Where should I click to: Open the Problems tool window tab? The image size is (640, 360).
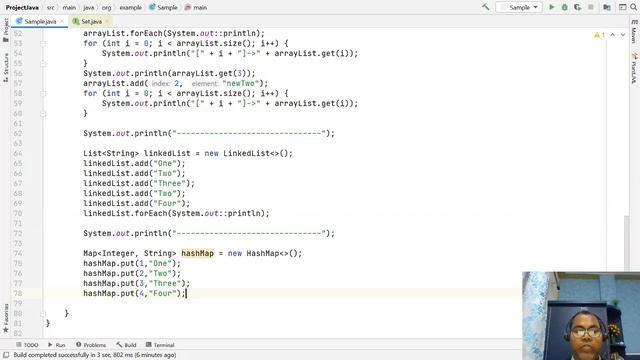(x=91, y=345)
